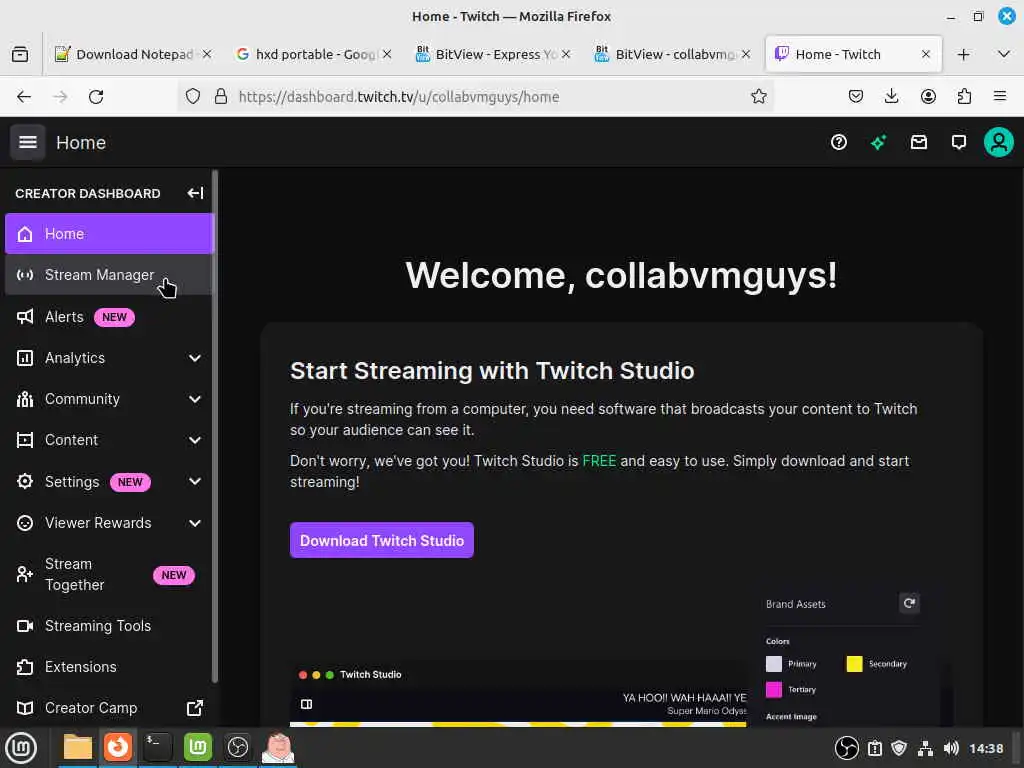Select the Home item in sidebar

pos(109,234)
